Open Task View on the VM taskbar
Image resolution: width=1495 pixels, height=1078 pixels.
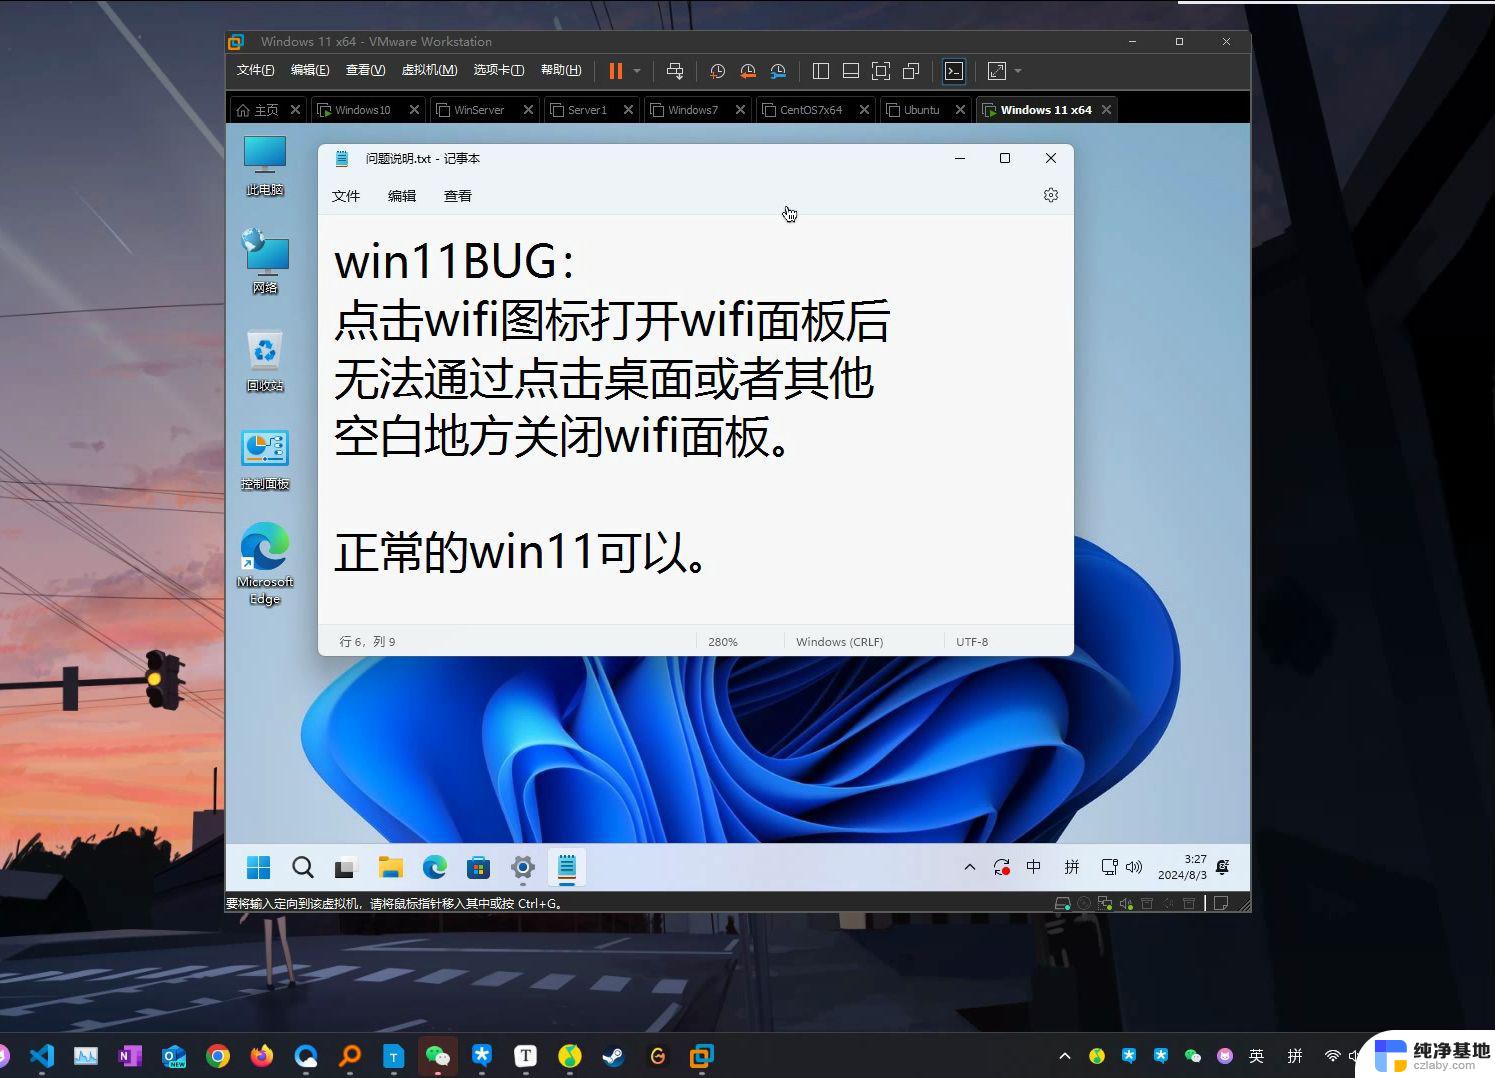(x=346, y=867)
